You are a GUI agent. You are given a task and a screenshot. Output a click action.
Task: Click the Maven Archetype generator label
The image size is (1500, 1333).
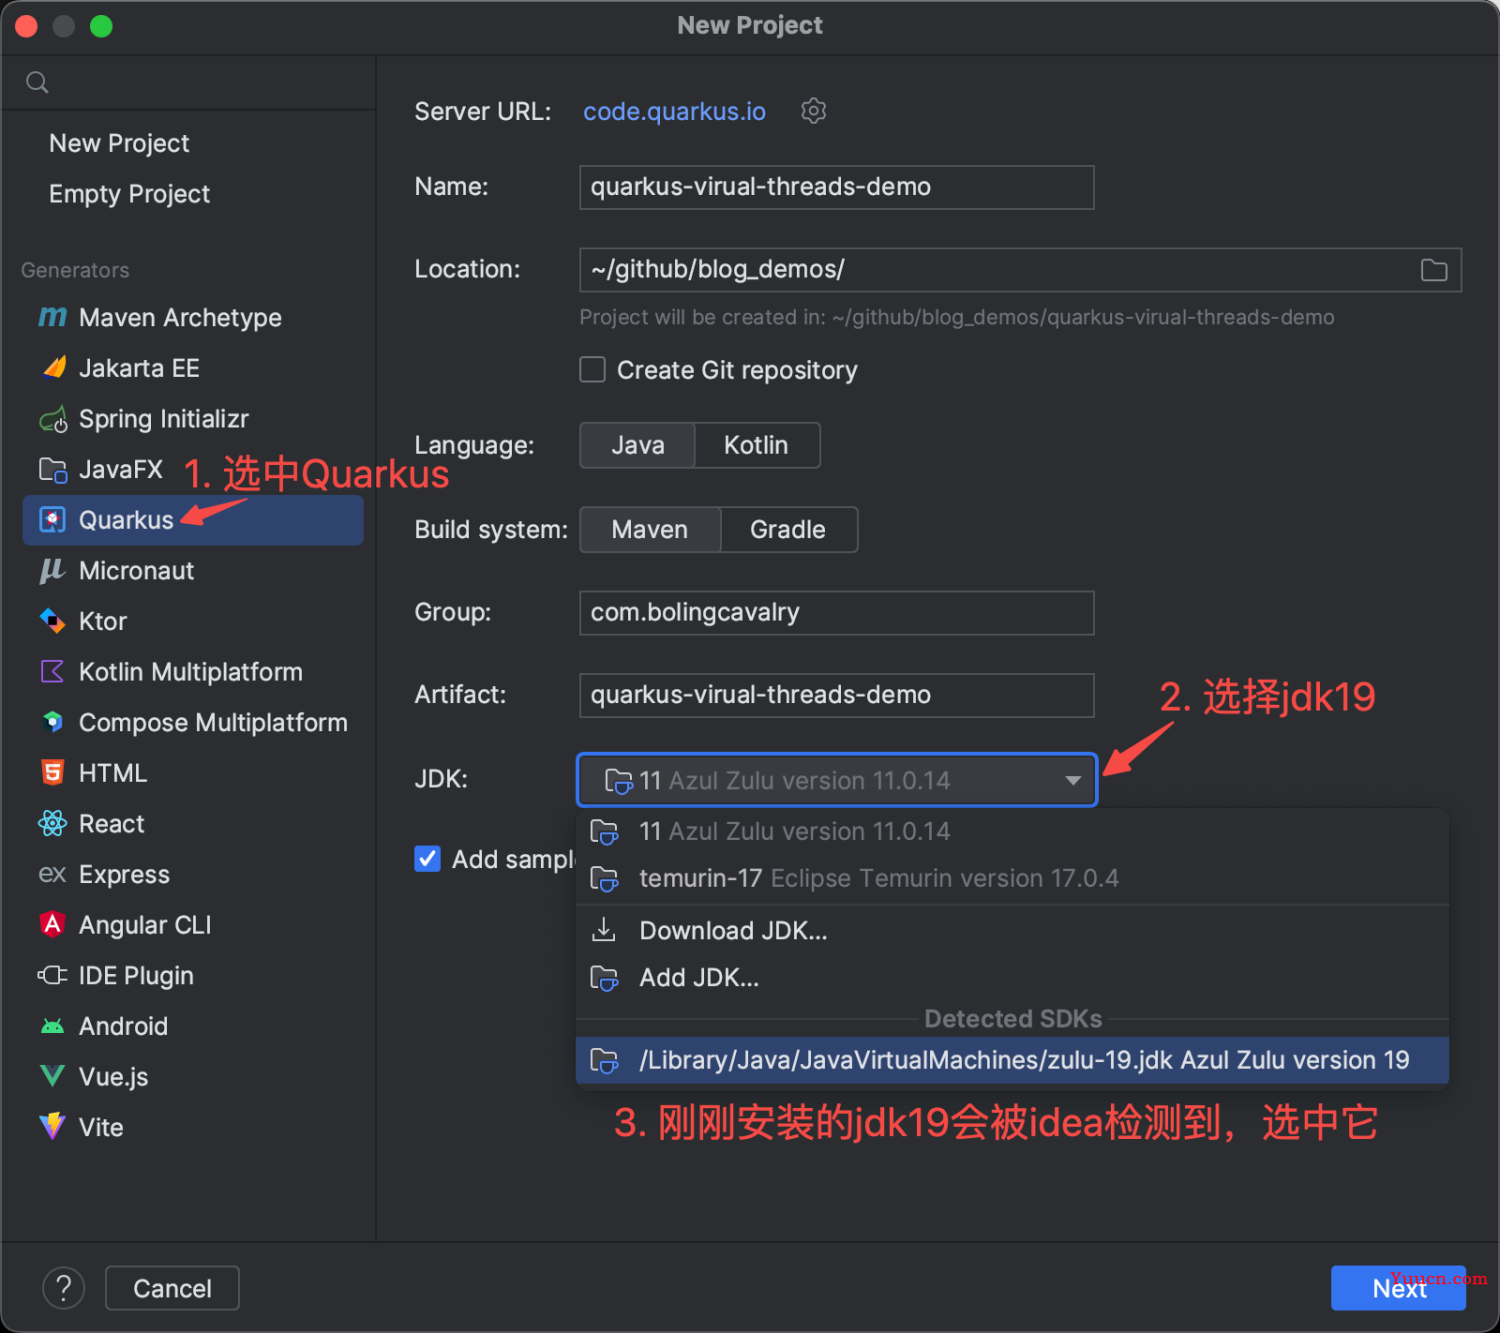[180, 318]
